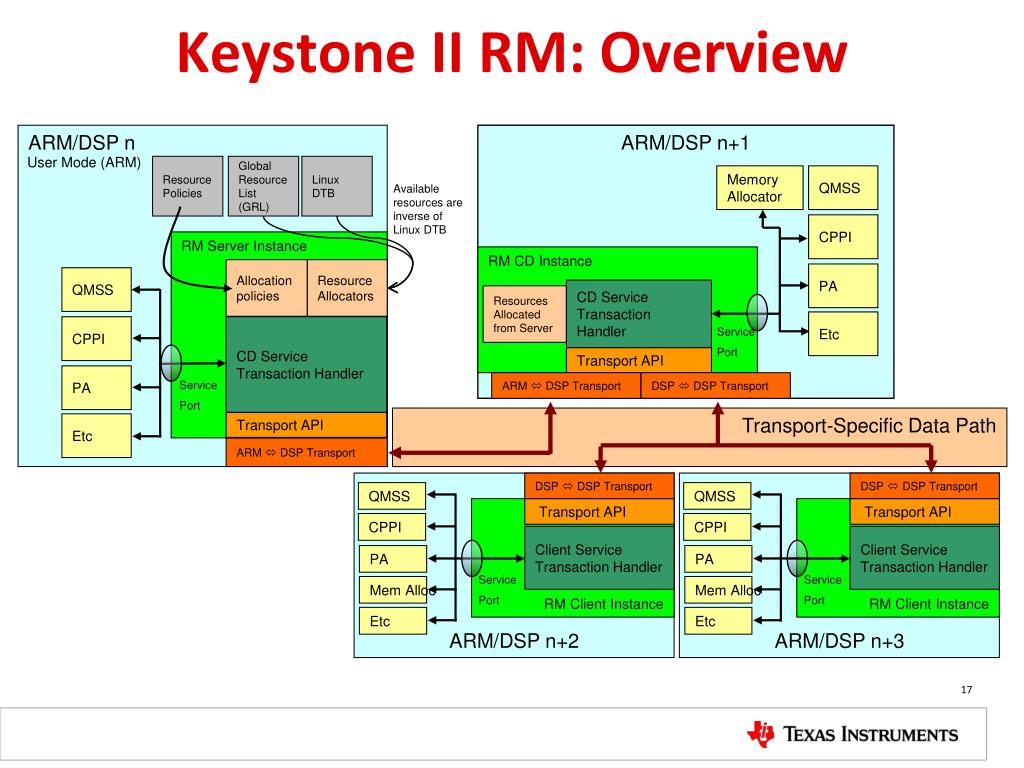Select the CPPI box in ARM/DSP n

coord(97,338)
